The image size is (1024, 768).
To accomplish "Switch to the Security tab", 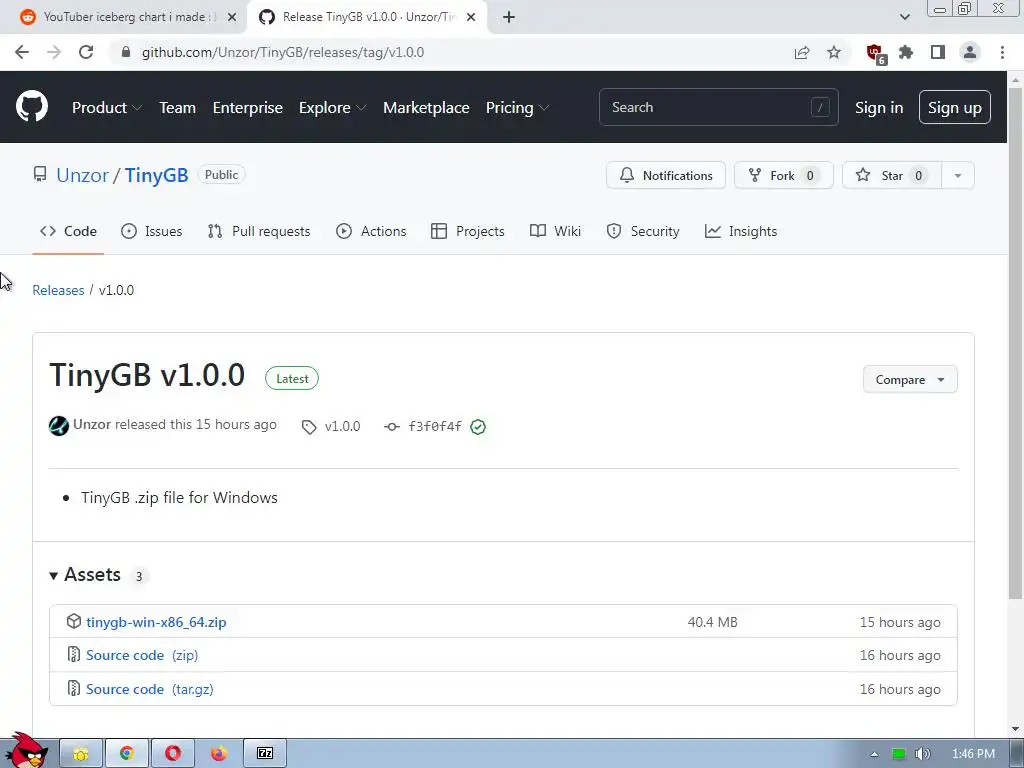I will click(643, 231).
